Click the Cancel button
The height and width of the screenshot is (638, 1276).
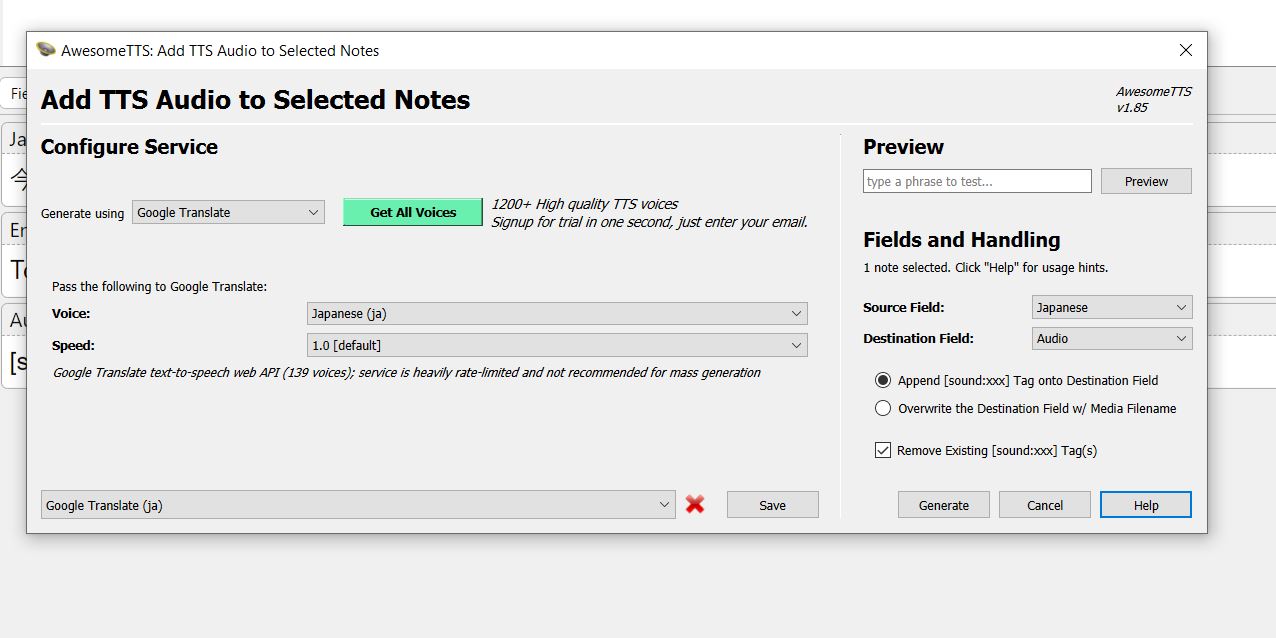pyautogui.click(x=1045, y=505)
